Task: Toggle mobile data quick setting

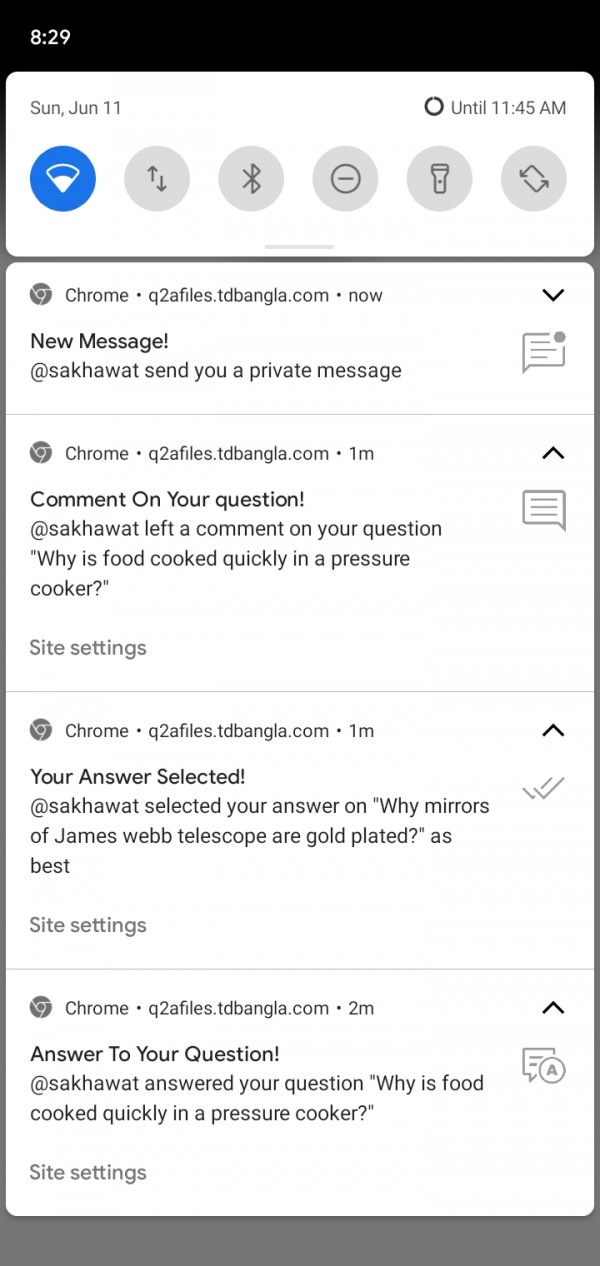Action: point(157,179)
